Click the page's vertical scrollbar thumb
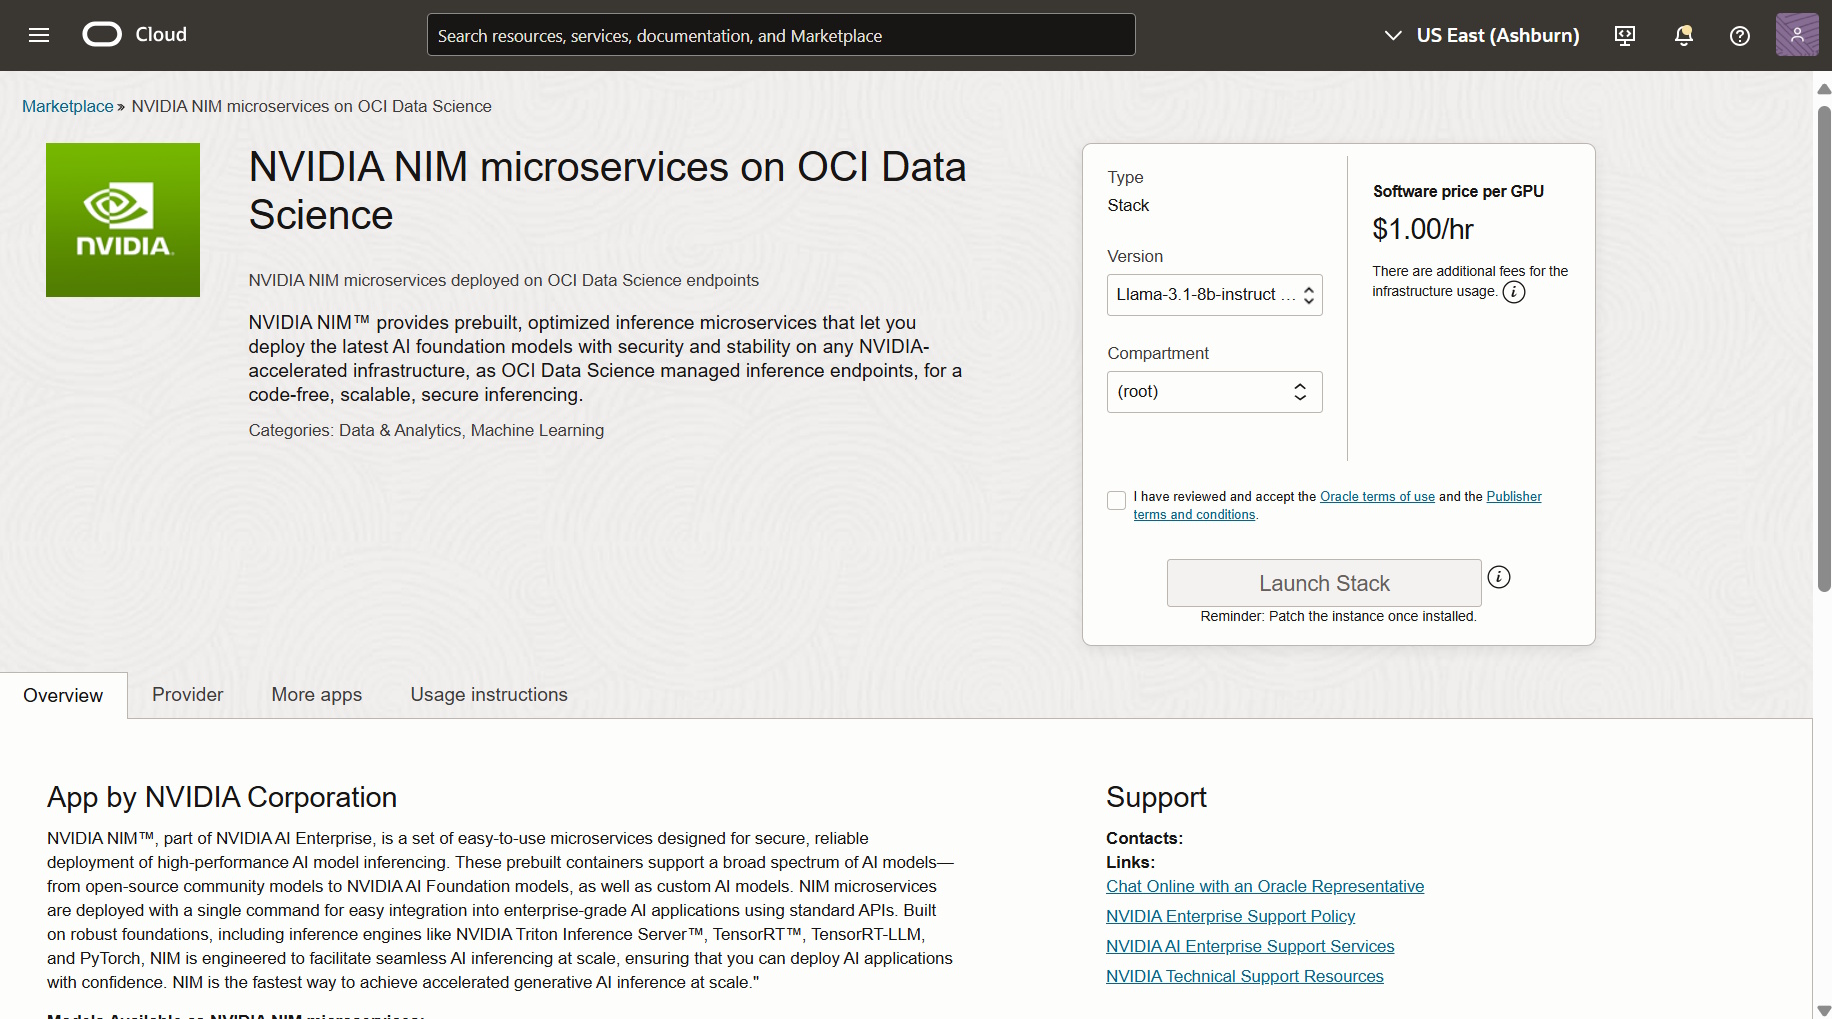This screenshot has height=1019, width=1832. (x=1824, y=349)
